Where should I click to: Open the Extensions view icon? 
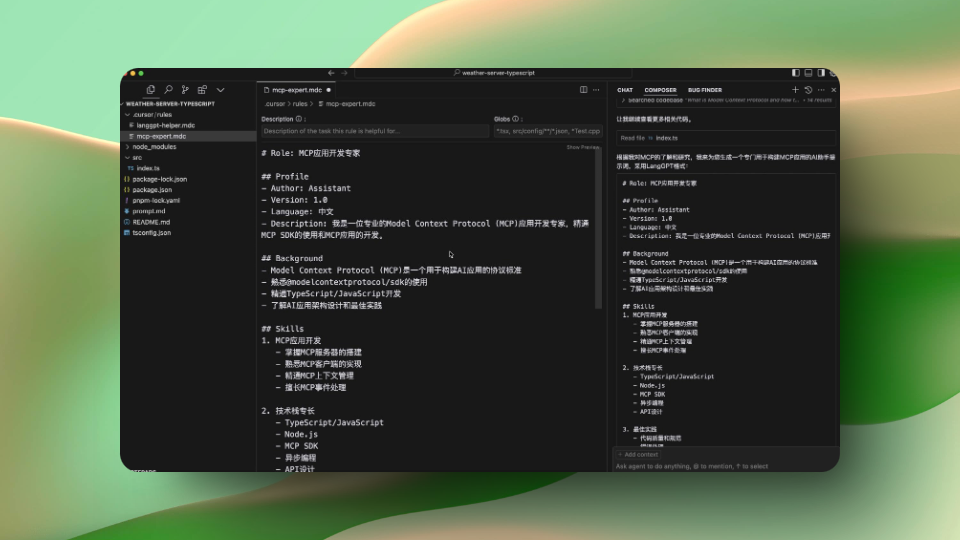point(202,90)
